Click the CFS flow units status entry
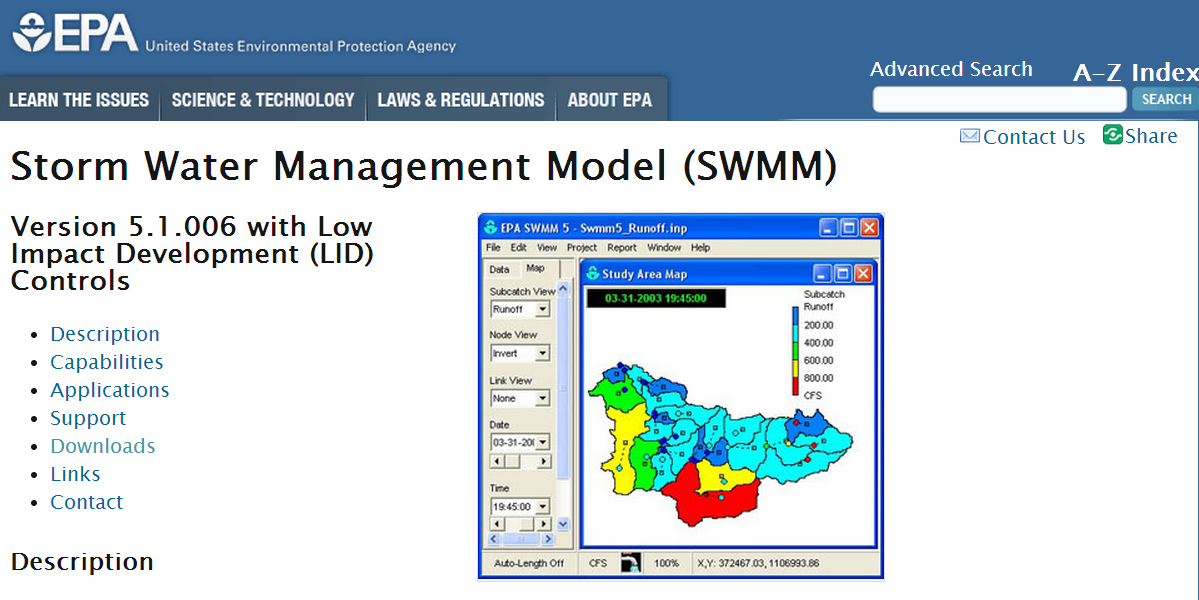Screen dimensions: 1199x600 pos(597,563)
